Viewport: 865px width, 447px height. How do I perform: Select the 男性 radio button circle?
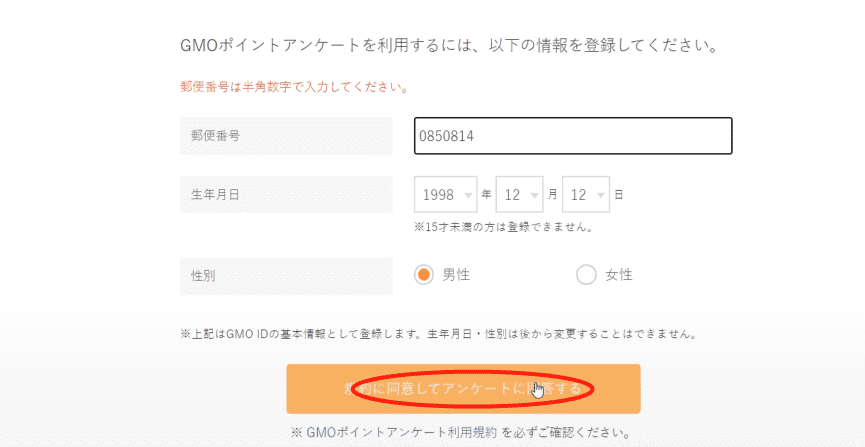pyautogui.click(x=424, y=275)
